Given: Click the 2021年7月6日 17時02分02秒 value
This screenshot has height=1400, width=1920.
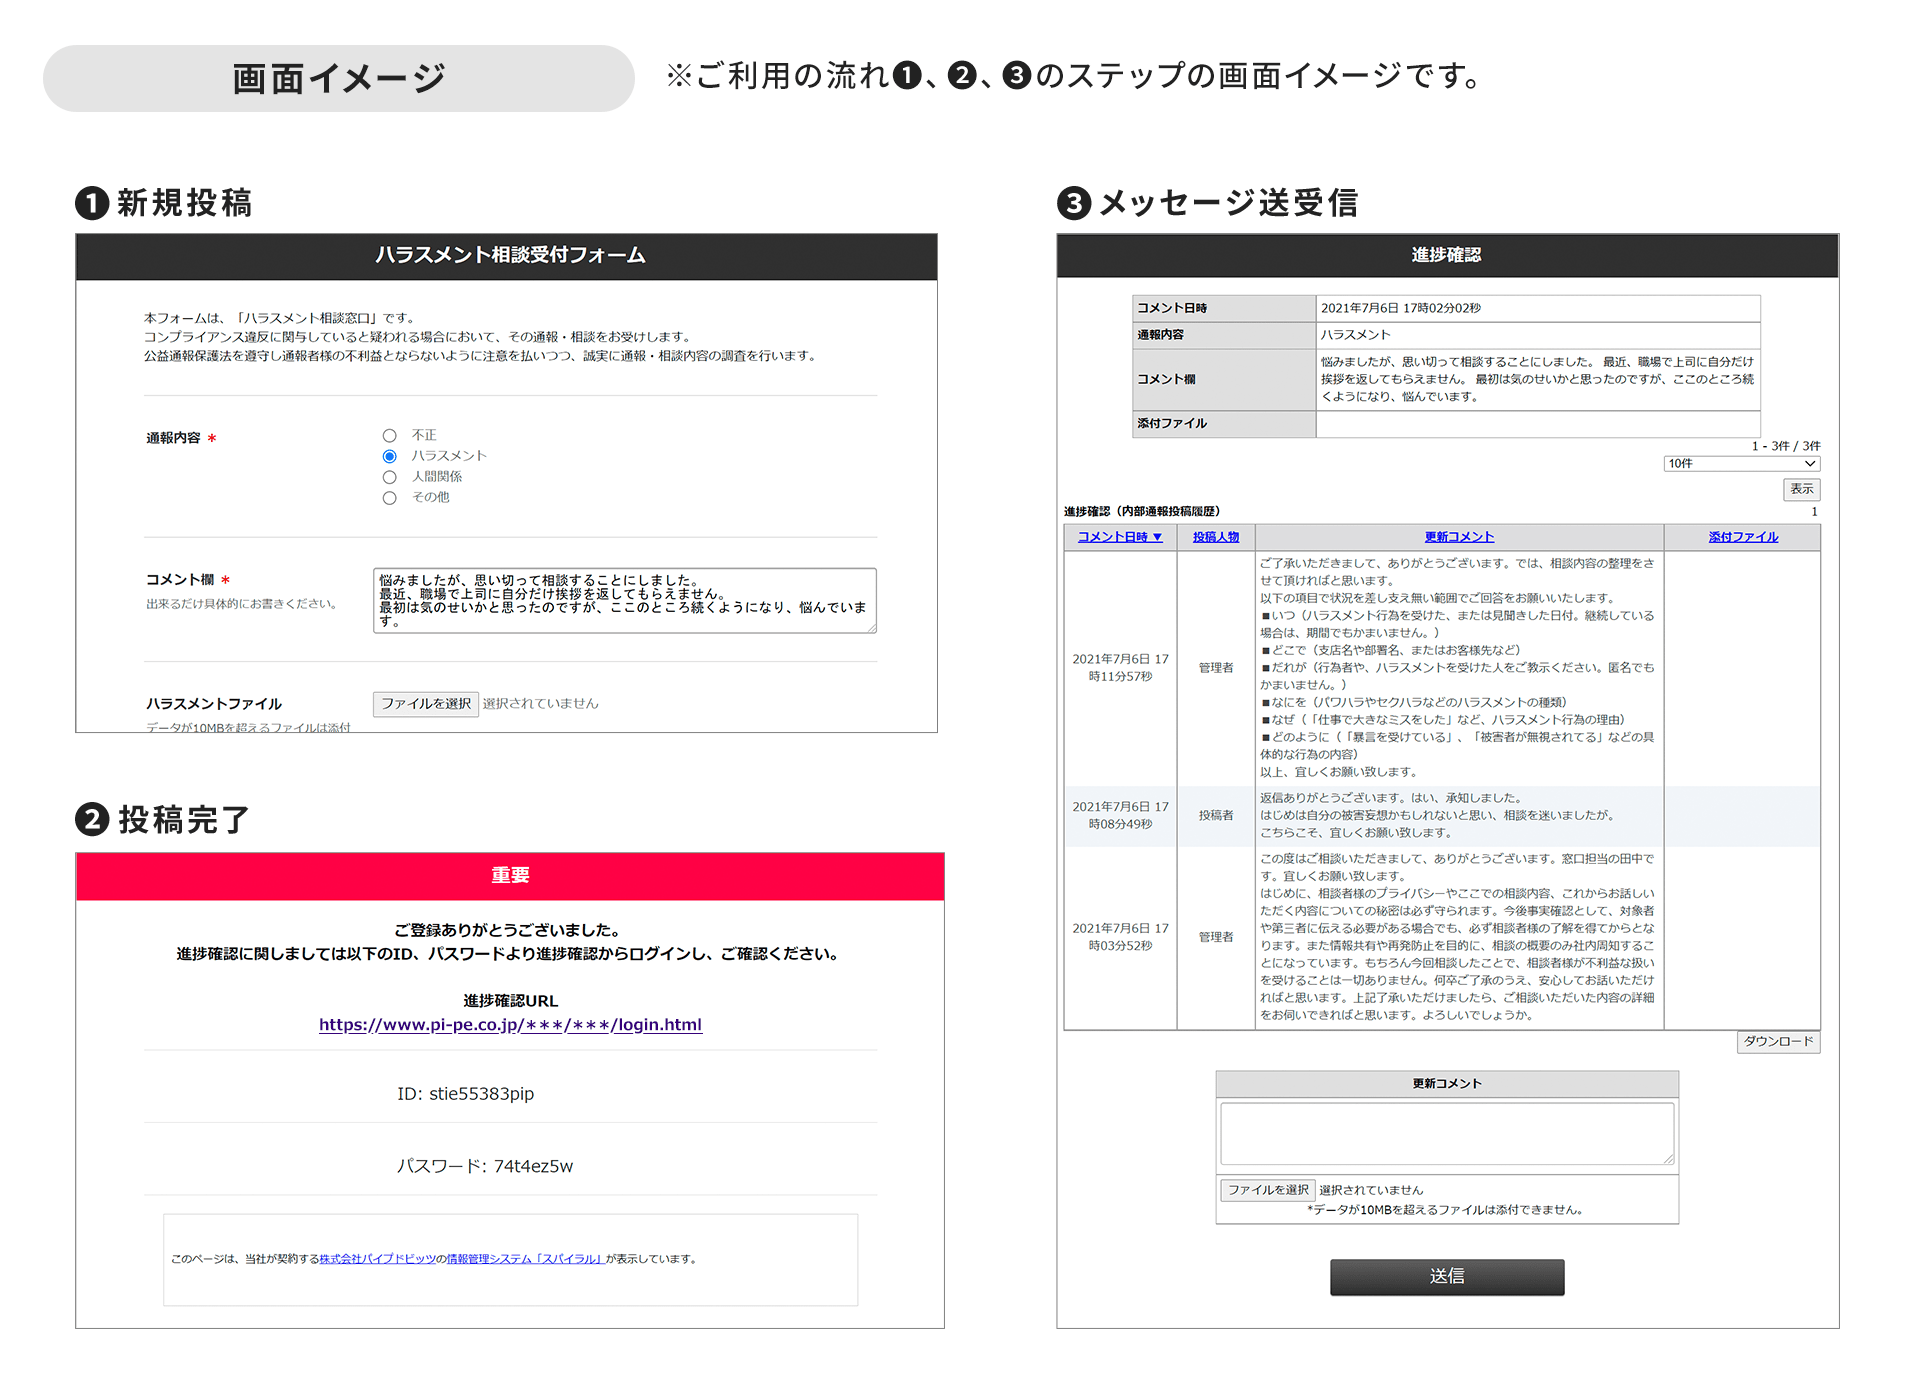Looking at the screenshot, I should tap(1400, 308).
